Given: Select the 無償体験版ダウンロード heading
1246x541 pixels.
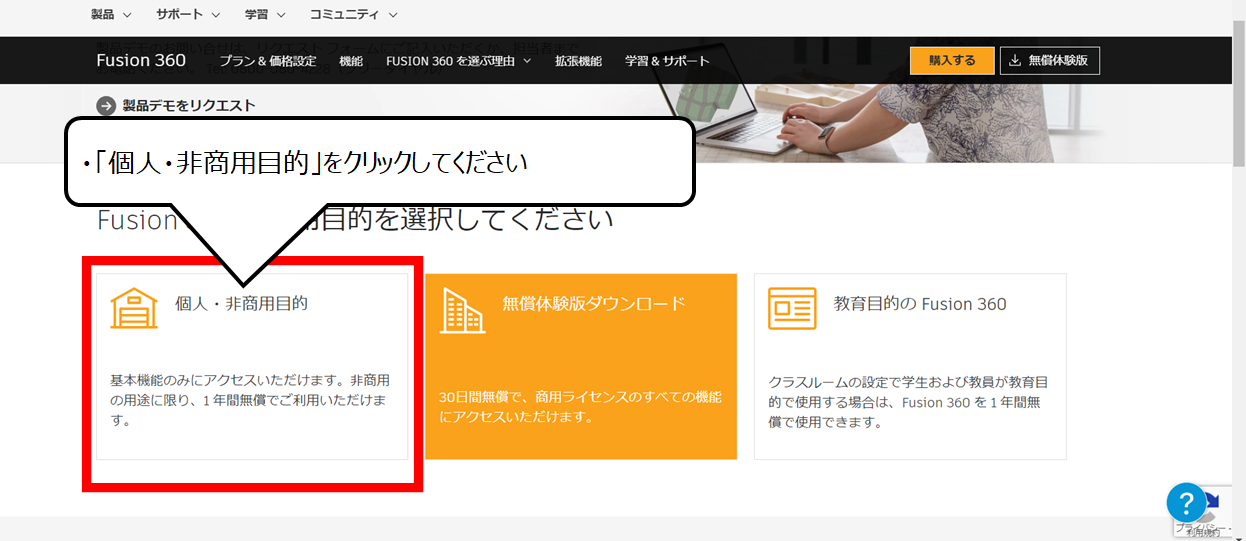Looking at the screenshot, I should 594,303.
